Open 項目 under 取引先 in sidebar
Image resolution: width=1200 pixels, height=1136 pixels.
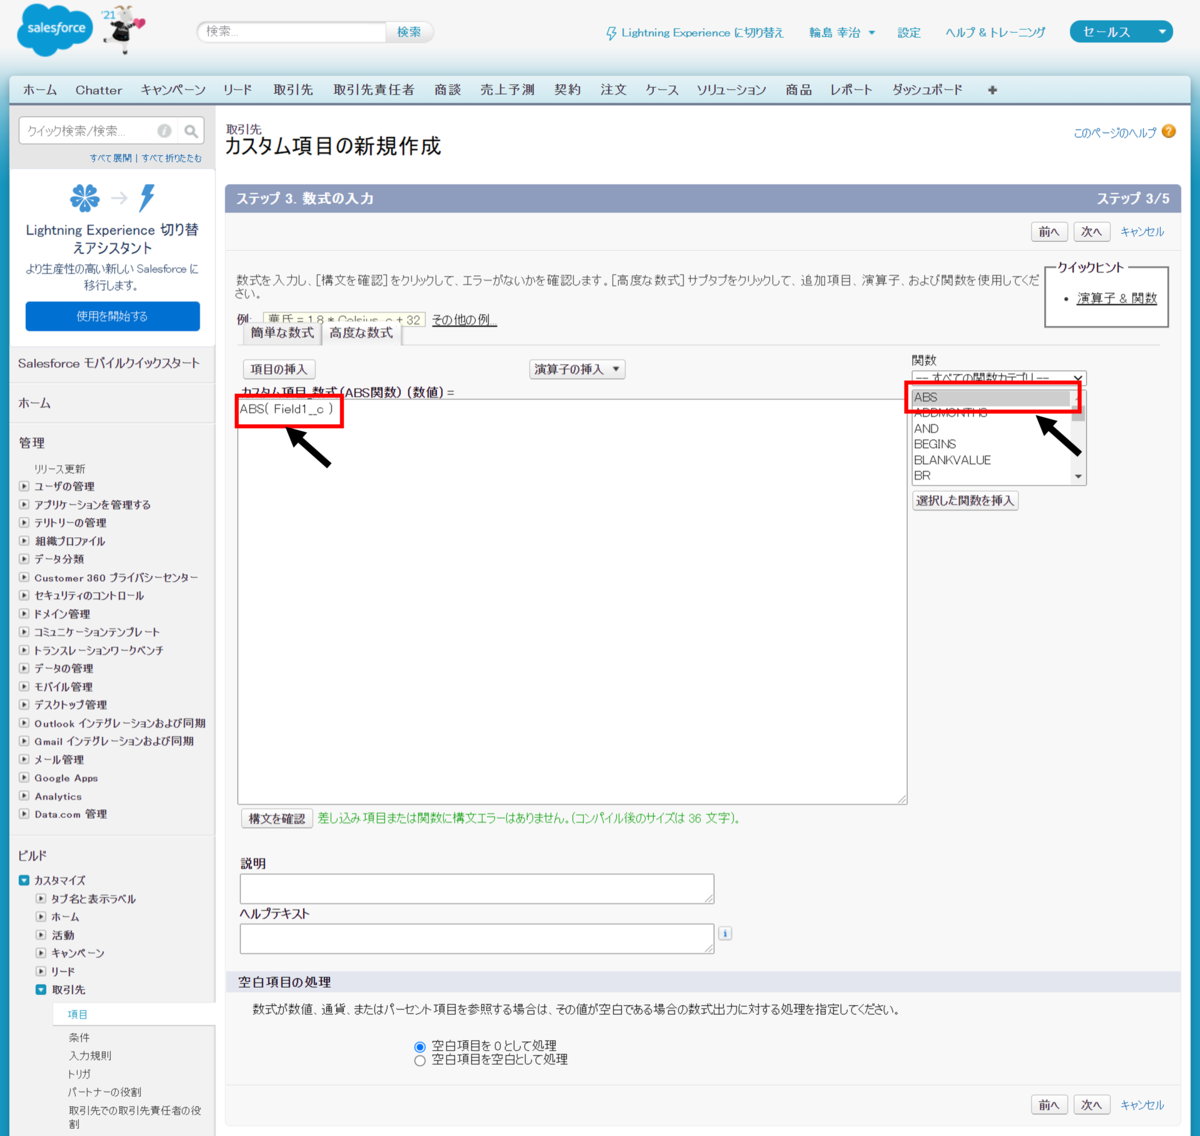click(78, 1015)
